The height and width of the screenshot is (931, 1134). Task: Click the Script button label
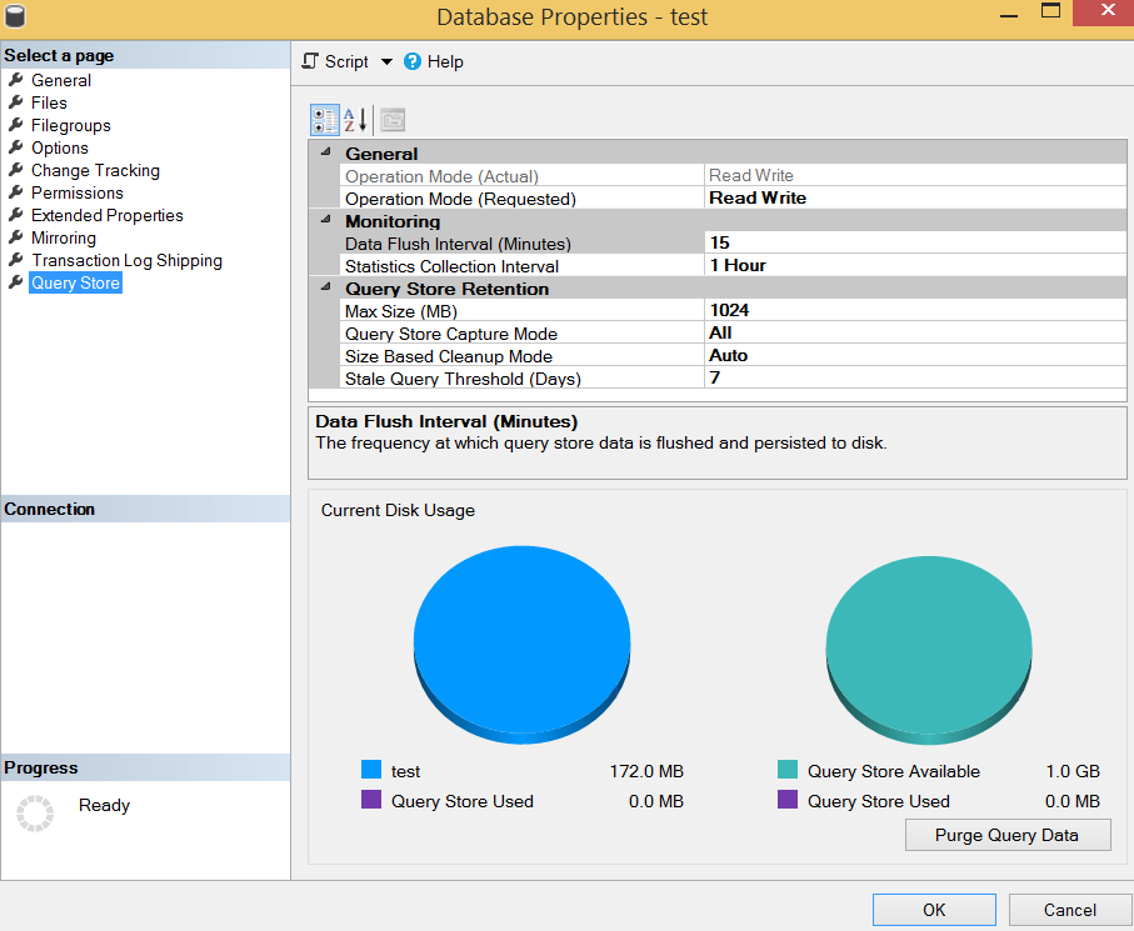pos(346,61)
